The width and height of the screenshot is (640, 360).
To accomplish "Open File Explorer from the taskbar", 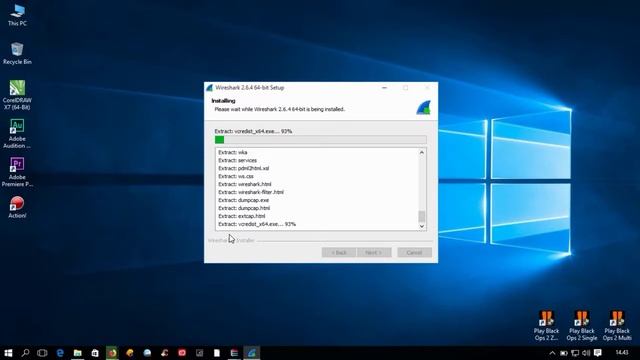I will pyautogui.click(x=78, y=353).
